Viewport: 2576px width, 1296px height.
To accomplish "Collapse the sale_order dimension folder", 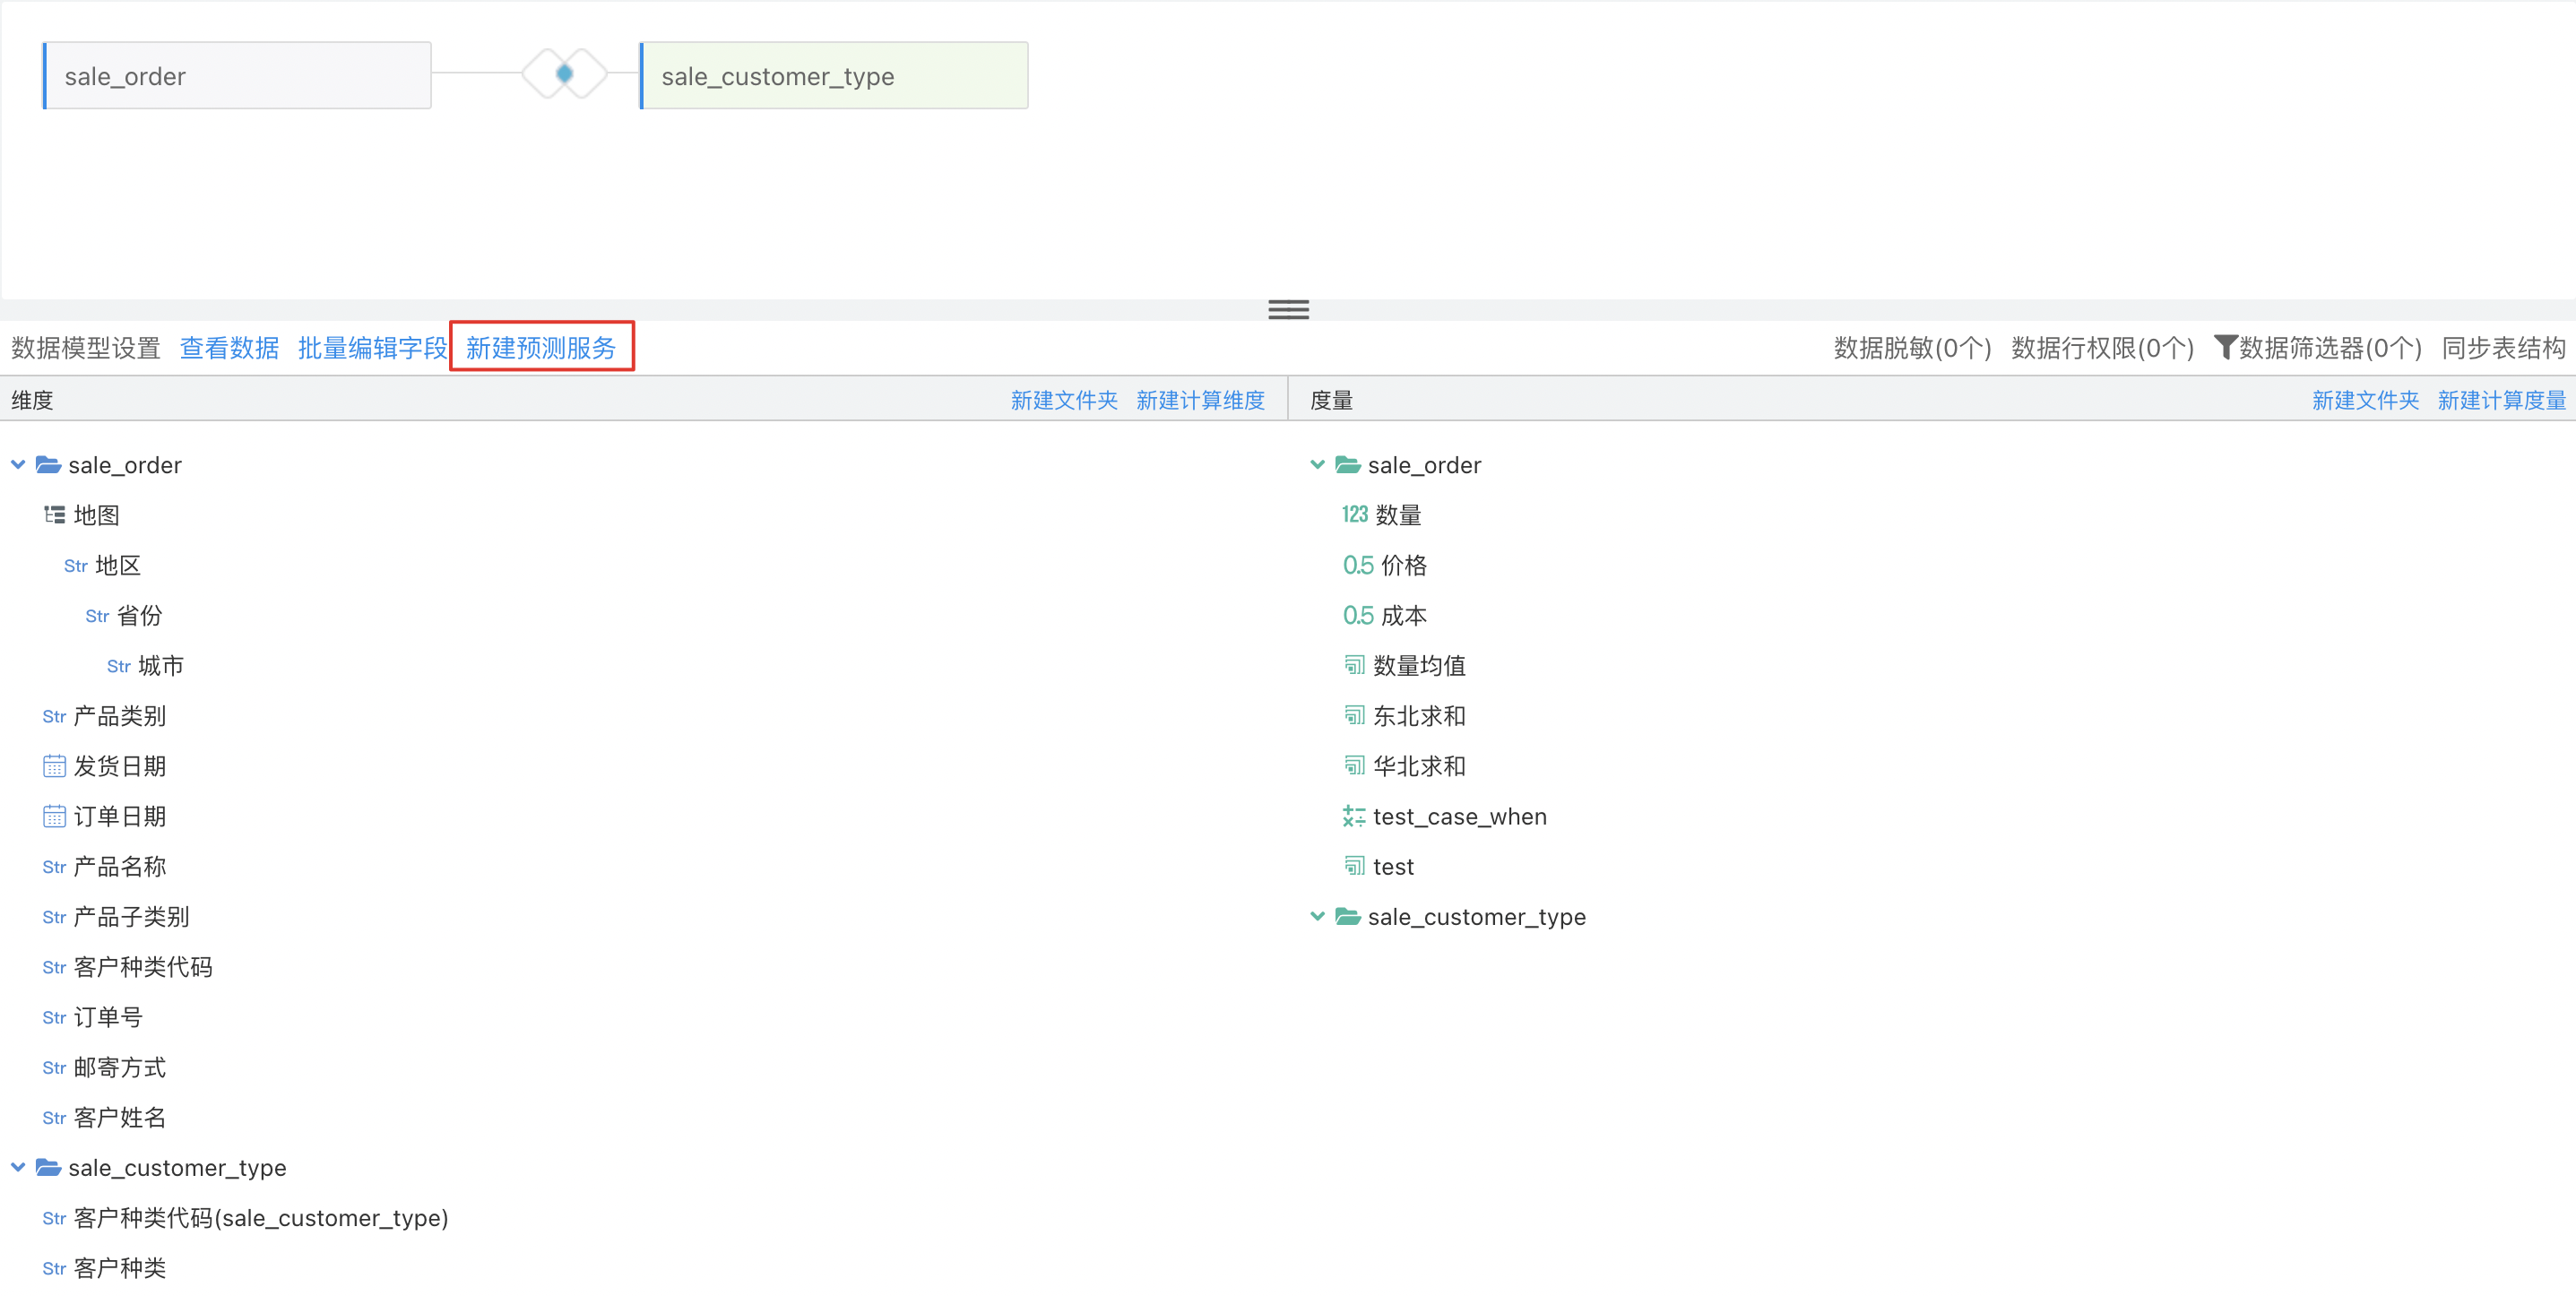I will pos(18,464).
